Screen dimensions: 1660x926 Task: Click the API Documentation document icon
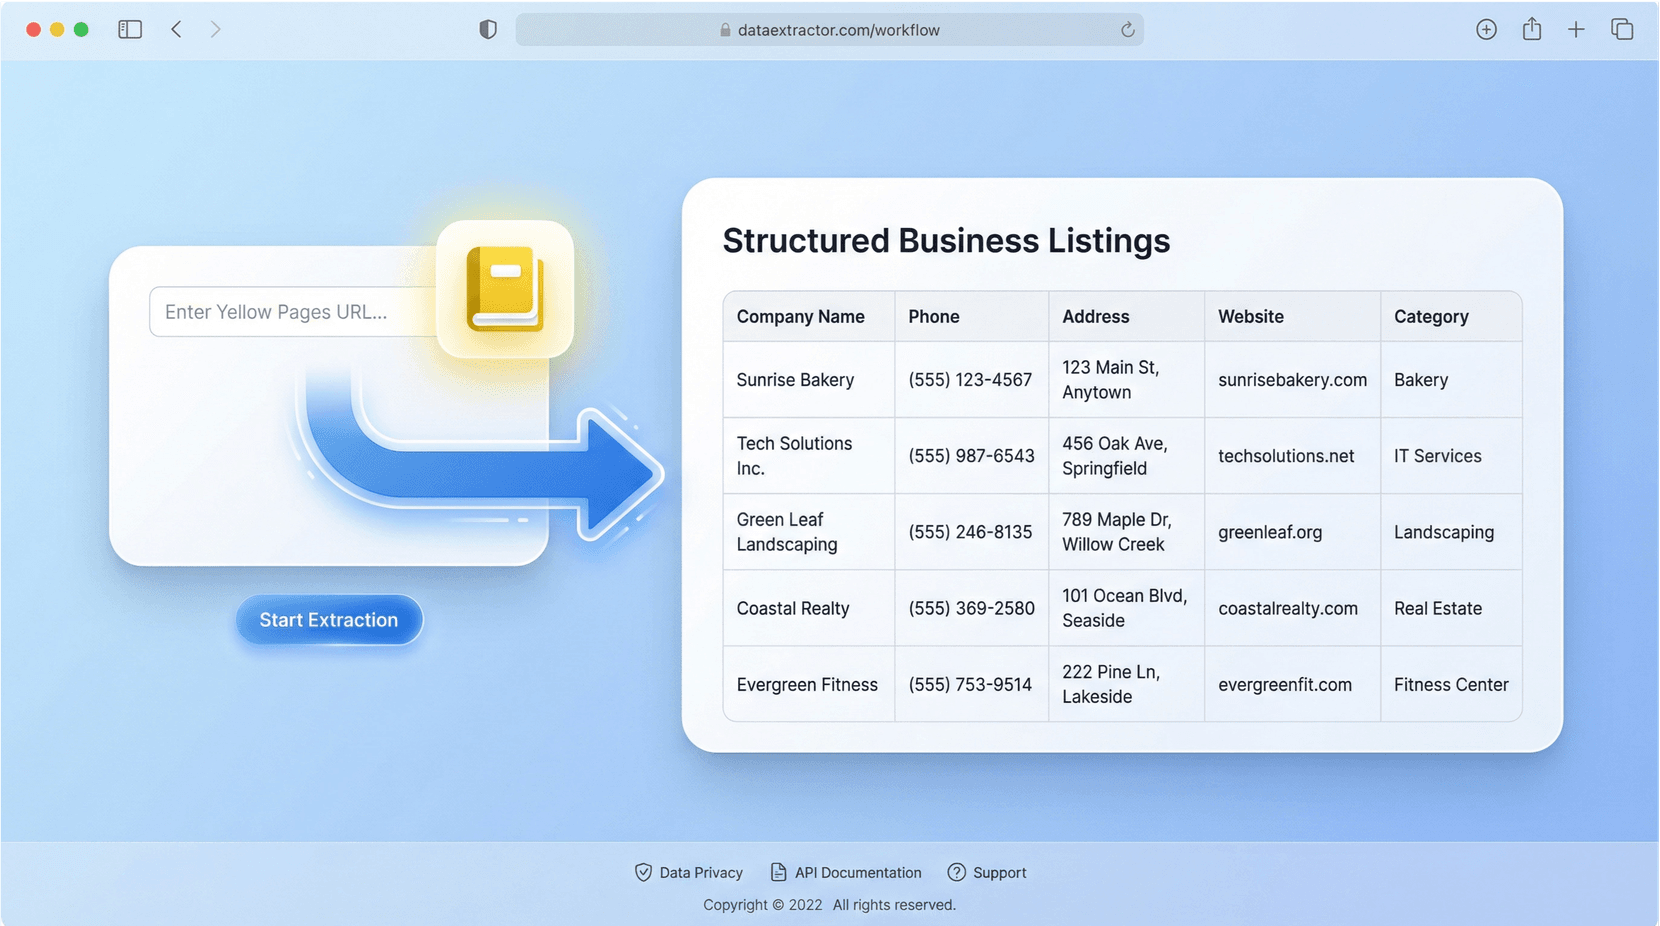[x=777, y=872]
